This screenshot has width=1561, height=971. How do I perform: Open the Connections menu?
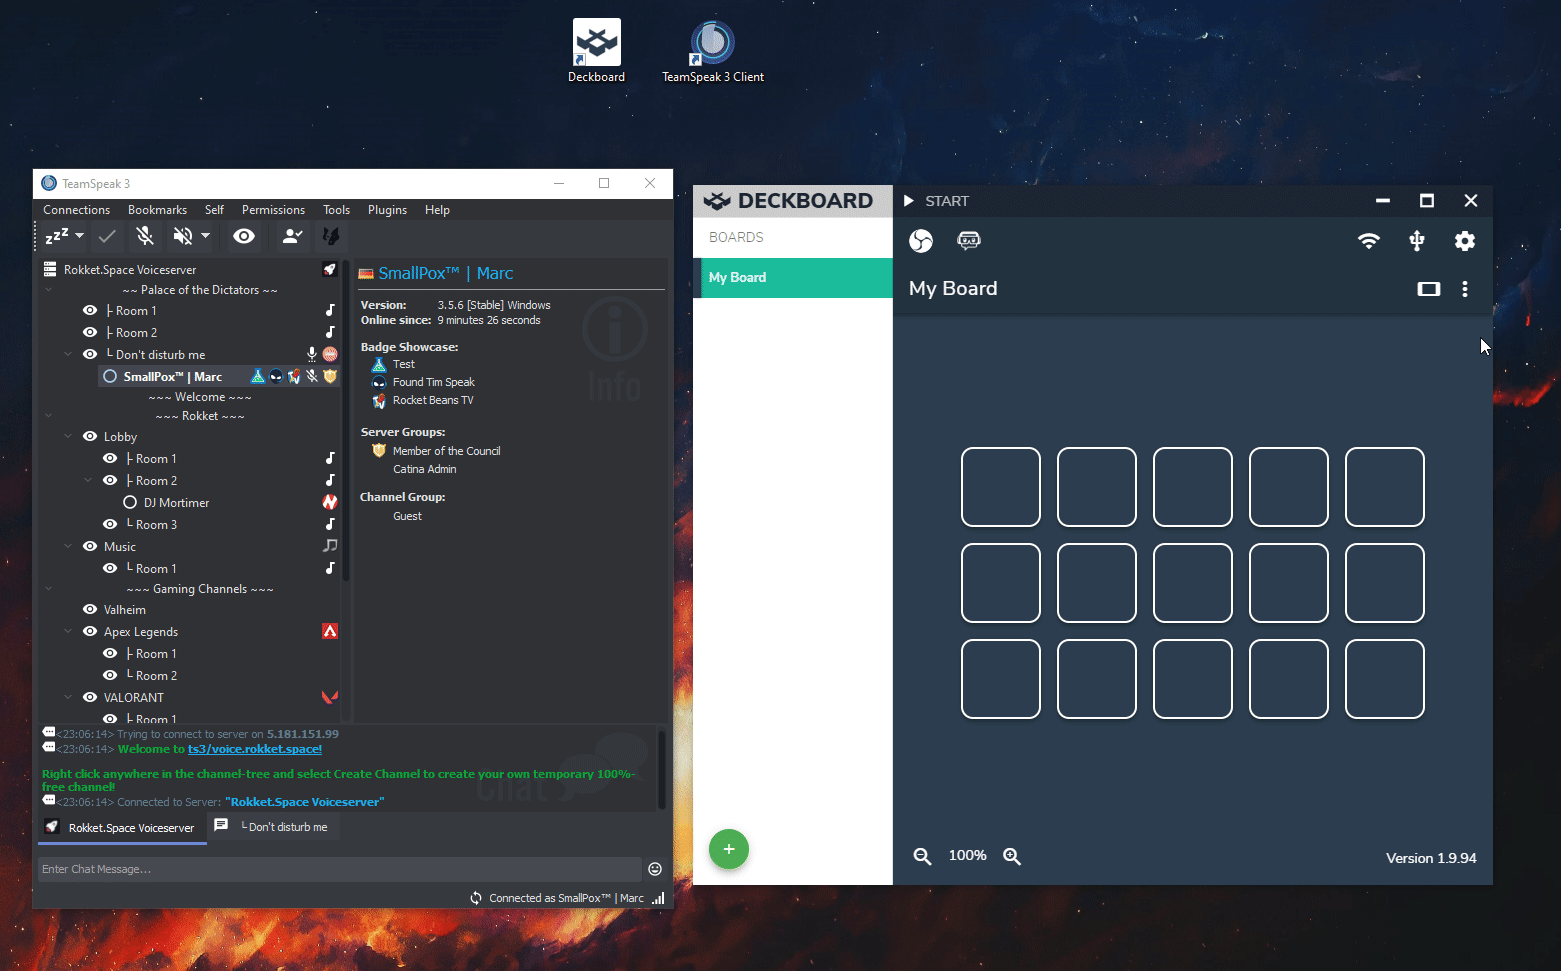tap(77, 210)
